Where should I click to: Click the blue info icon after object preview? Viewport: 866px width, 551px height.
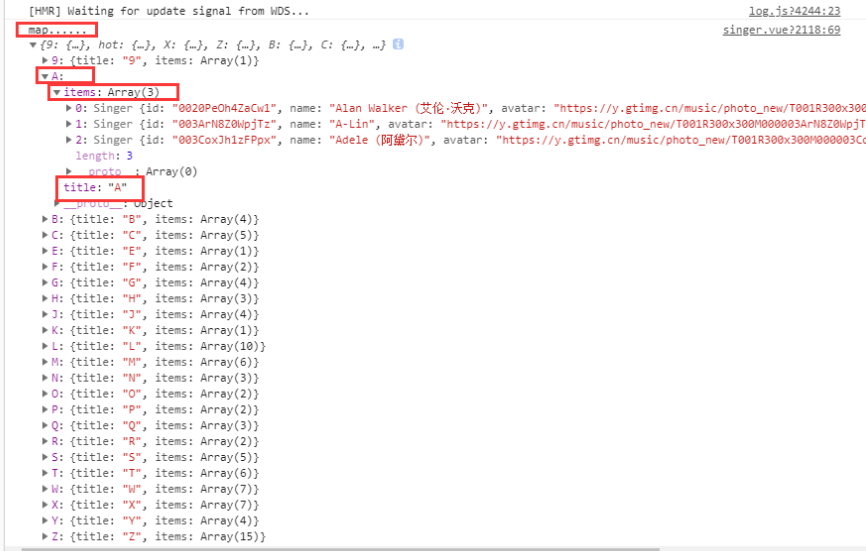point(398,44)
